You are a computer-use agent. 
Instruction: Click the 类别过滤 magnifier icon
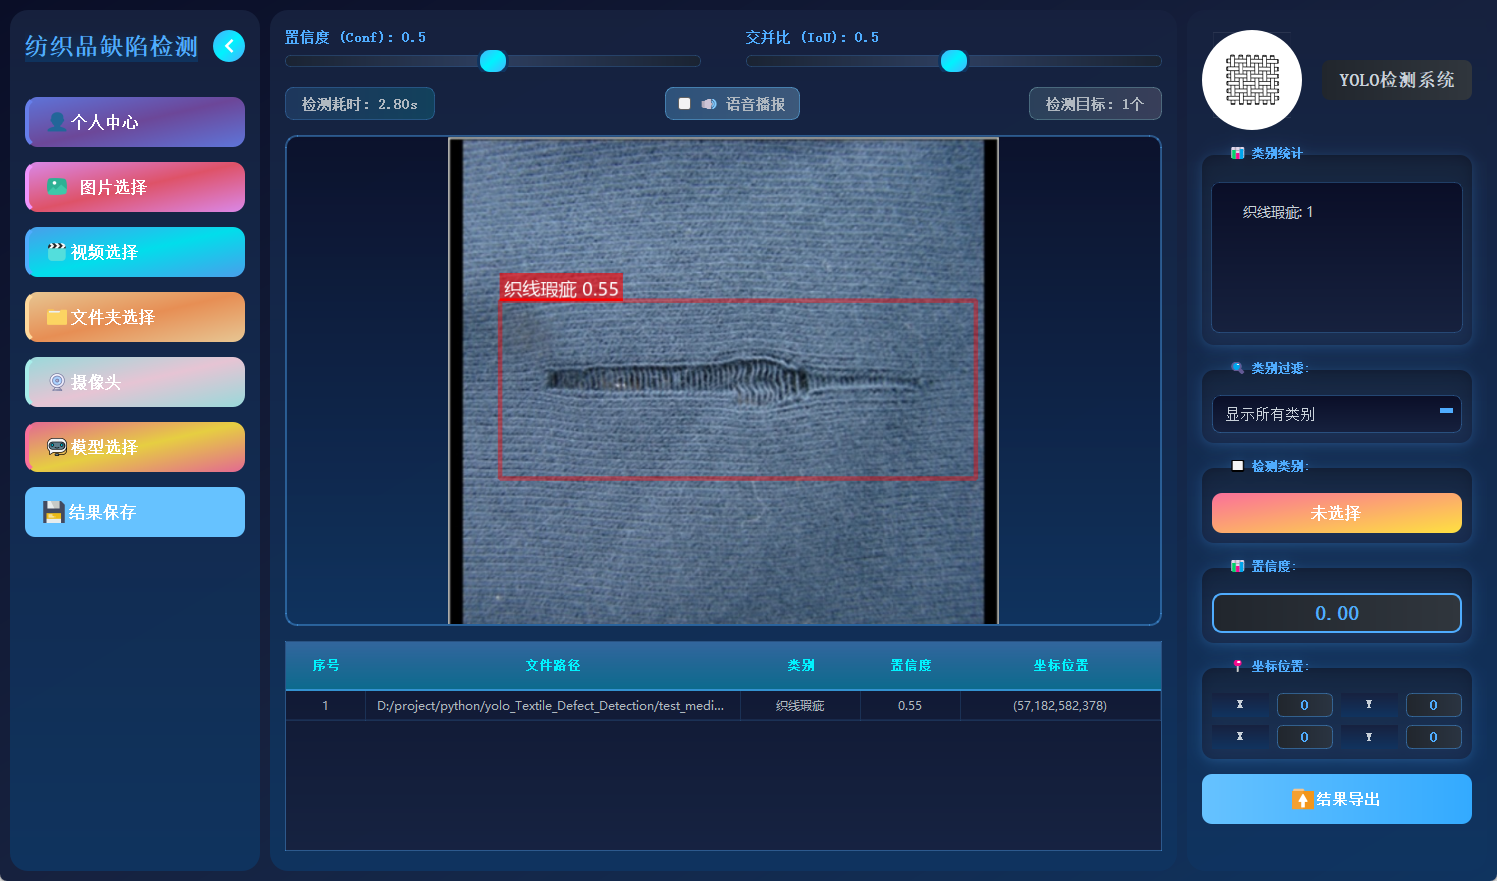[x=1238, y=368]
